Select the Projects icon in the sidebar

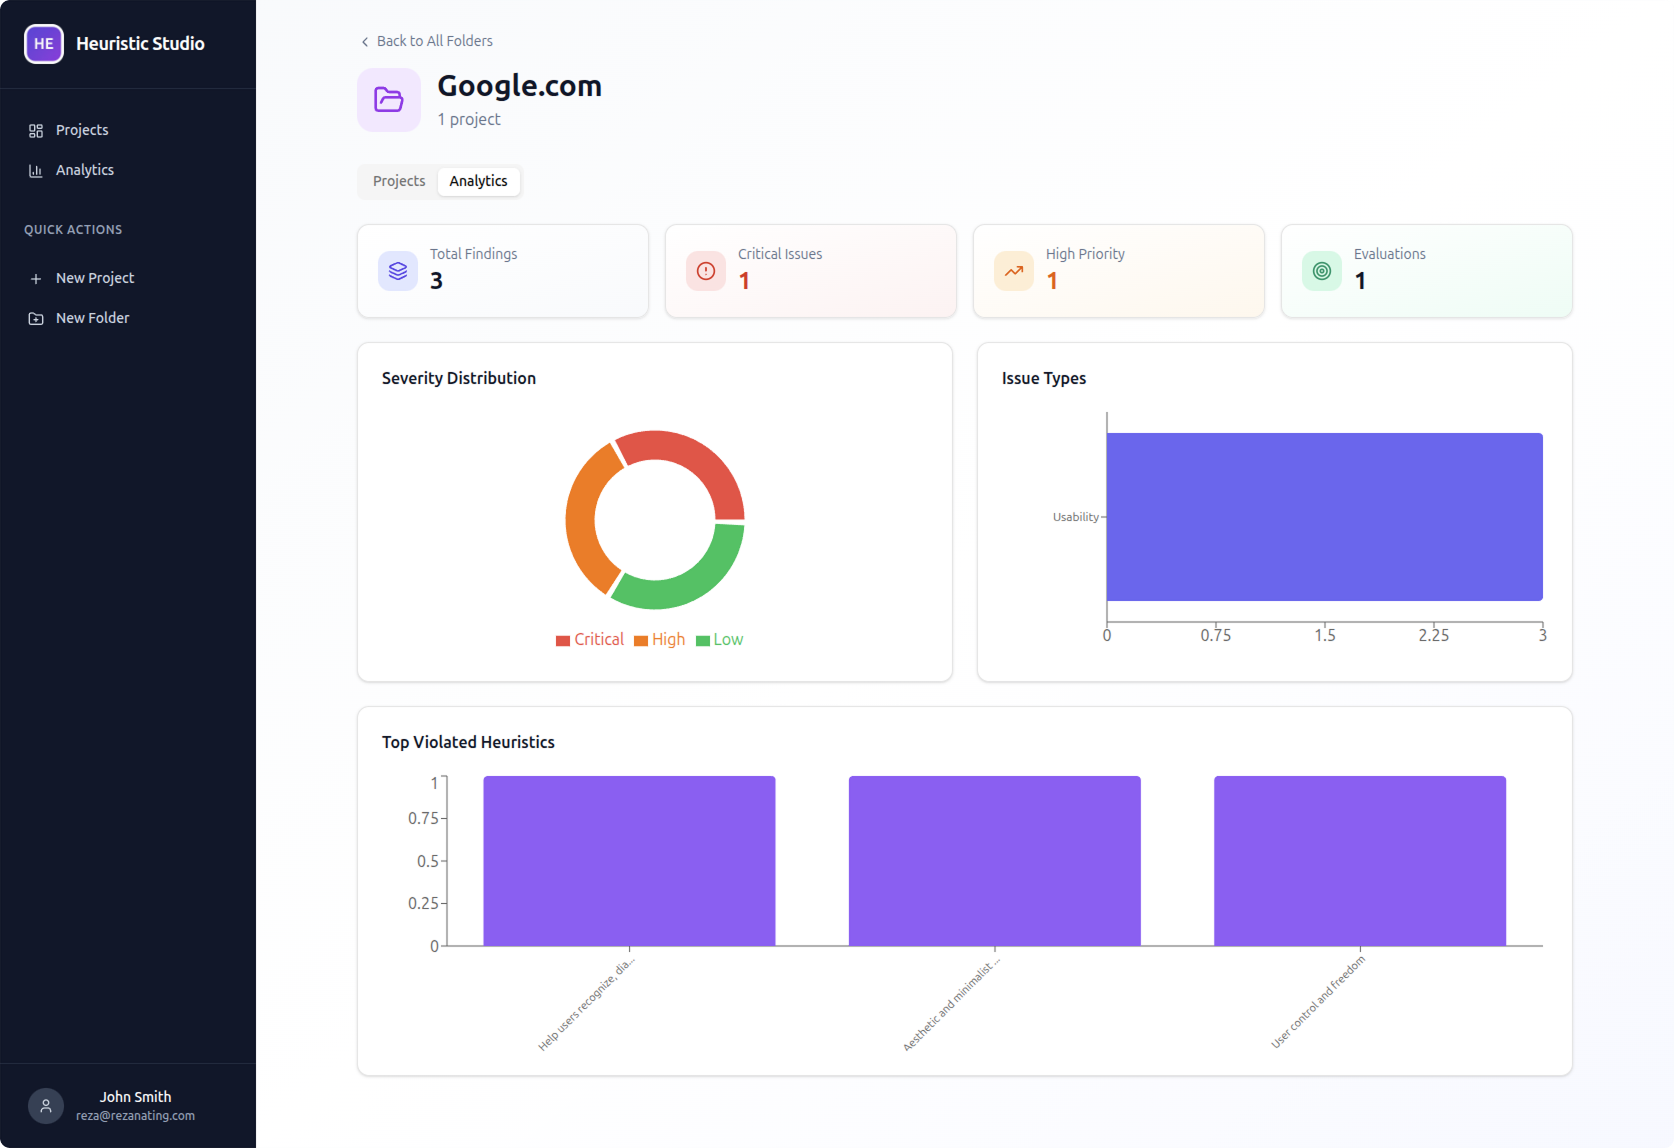(x=35, y=130)
